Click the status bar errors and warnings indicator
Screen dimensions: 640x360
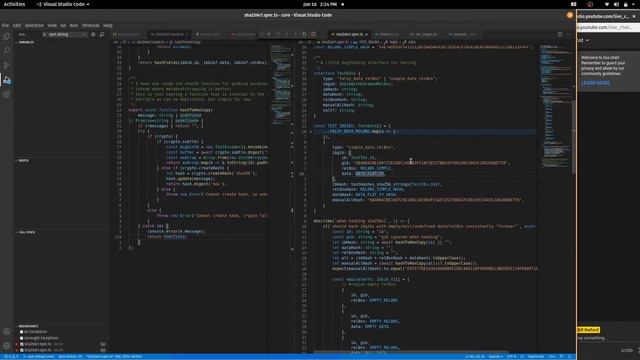click(11, 357)
